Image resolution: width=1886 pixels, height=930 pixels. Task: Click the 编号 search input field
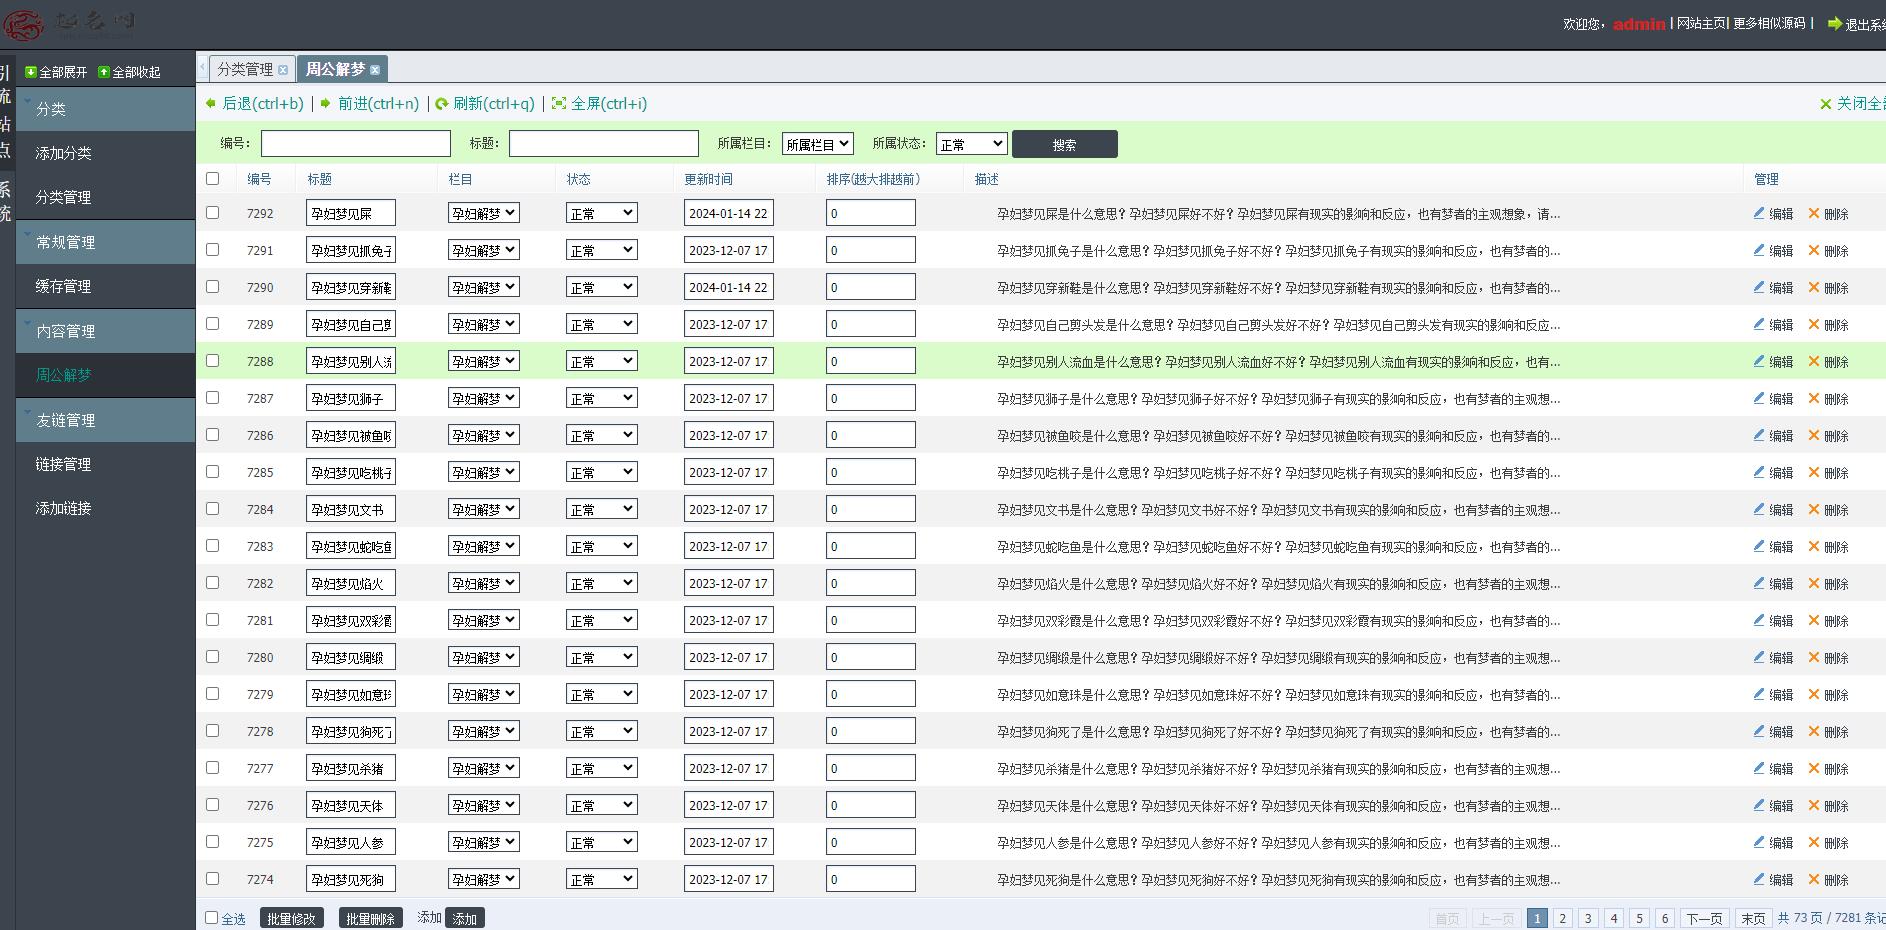(355, 144)
